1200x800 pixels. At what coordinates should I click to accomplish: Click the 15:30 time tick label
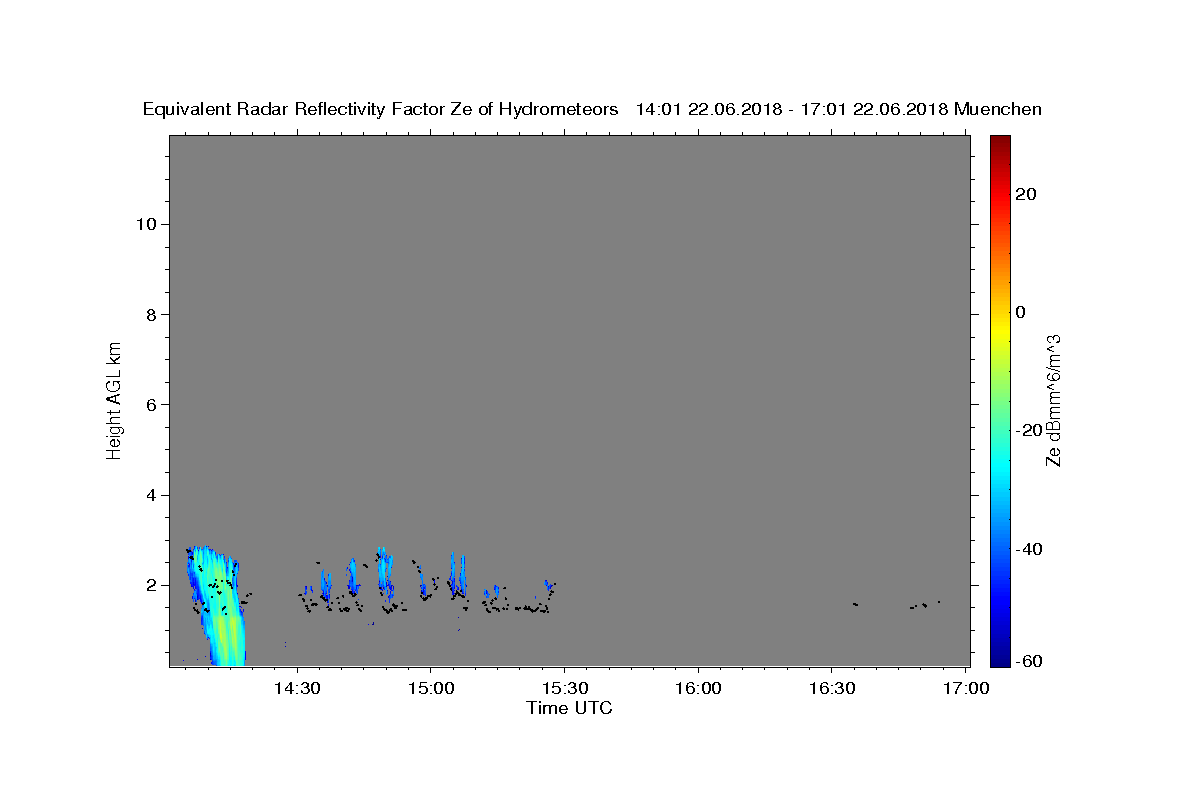(564, 688)
